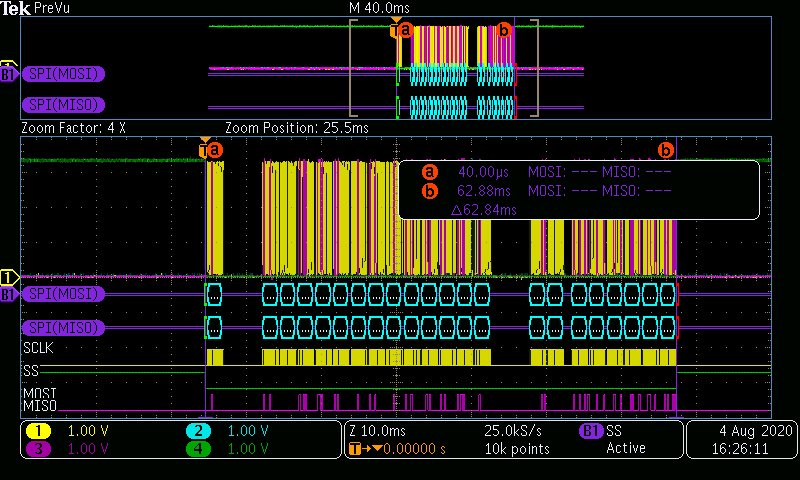Click cursor b marker in overview window
This screenshot has height=480, width=800.
(x=504, y=31)
